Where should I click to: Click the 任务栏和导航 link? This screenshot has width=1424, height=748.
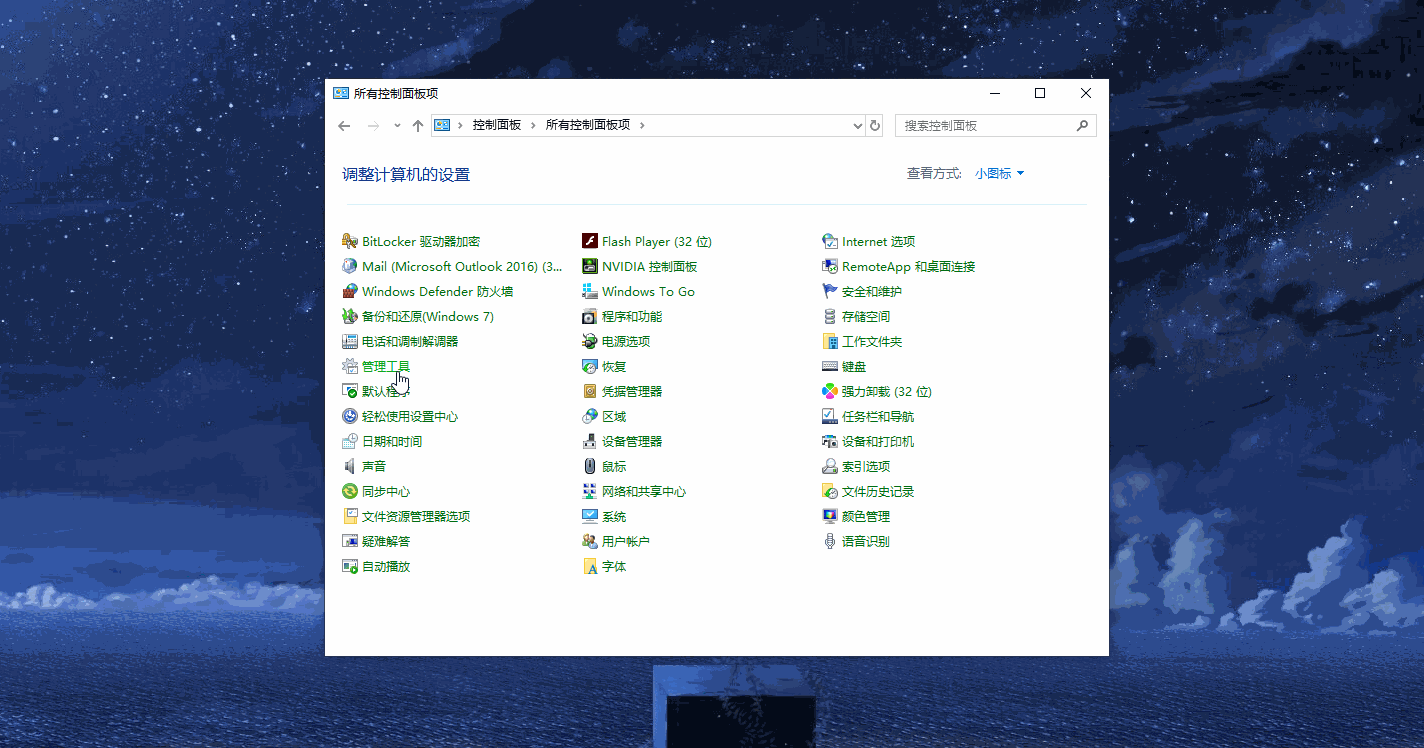pos(878,416)
